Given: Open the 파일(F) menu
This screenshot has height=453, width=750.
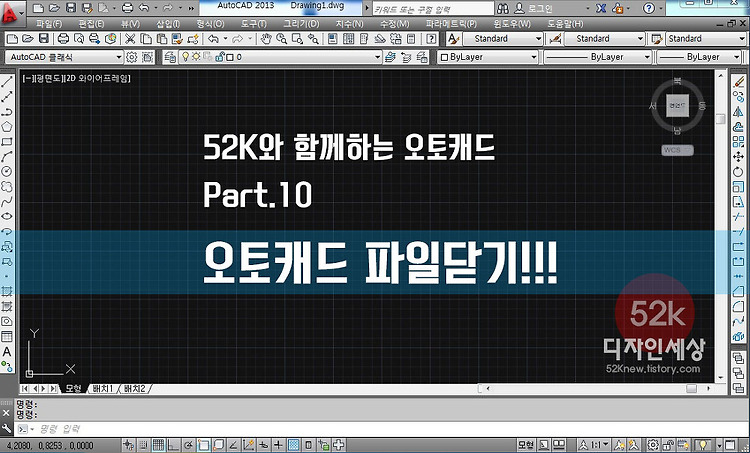Looking at the screenshot, I should 49,23.
